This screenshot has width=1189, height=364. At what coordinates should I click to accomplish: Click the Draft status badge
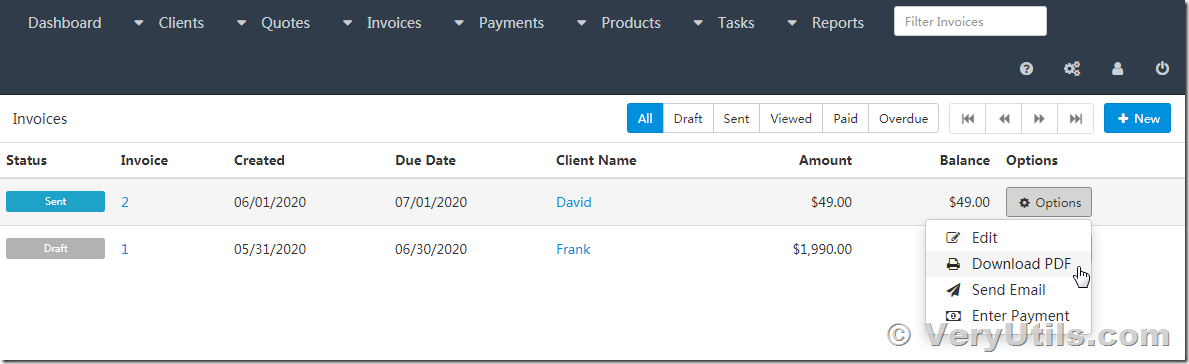point(55,249)
